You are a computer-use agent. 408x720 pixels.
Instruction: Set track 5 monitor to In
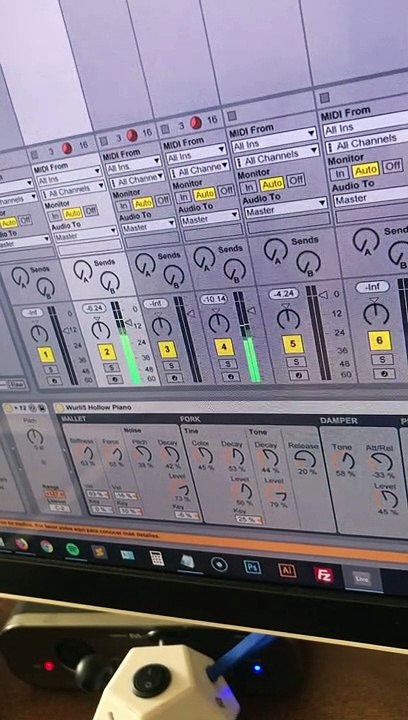click(248, 187)
